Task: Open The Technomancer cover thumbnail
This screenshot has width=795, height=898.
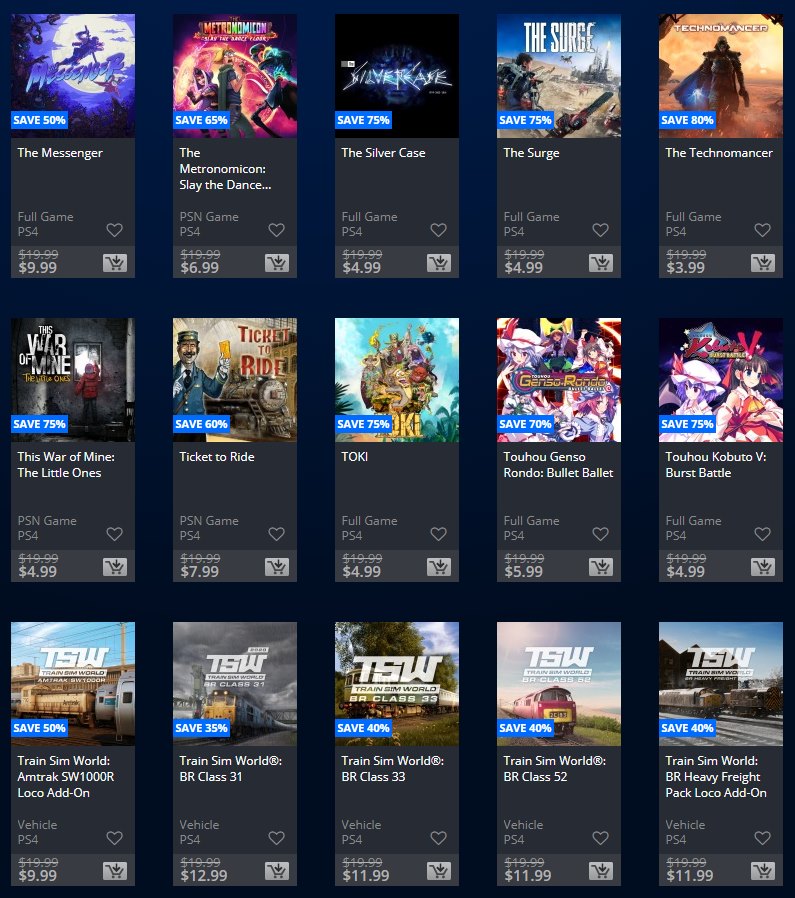Action: [721, 76]
